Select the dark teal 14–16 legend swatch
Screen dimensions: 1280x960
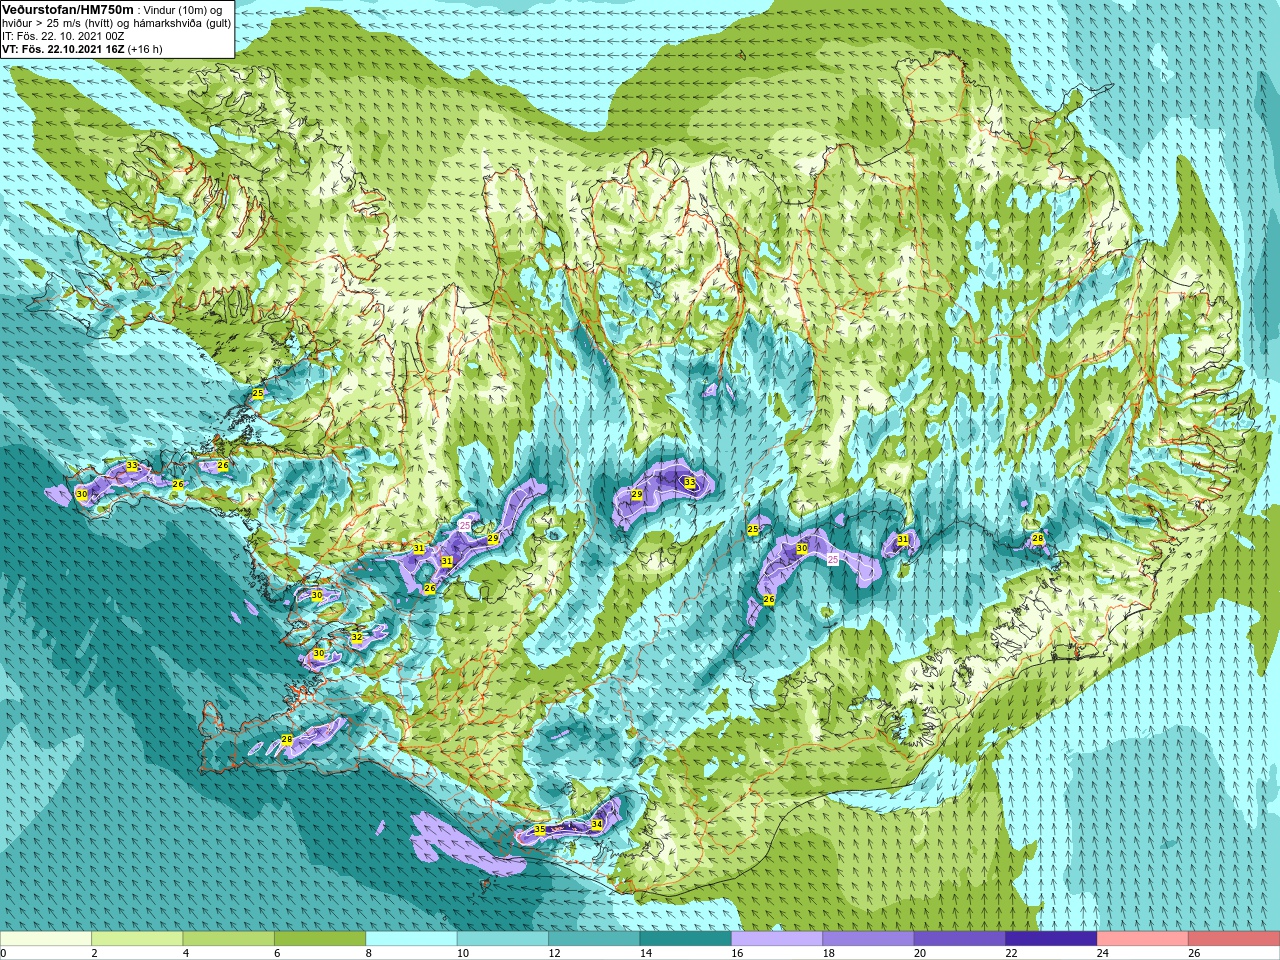tap(686, 939)
